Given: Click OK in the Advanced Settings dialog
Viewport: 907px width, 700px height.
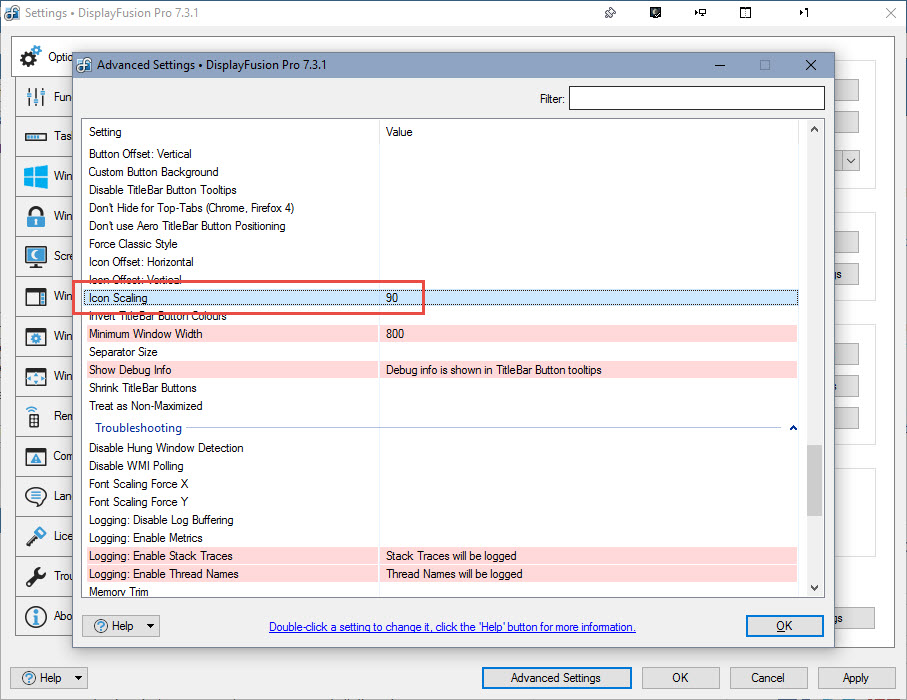Looking at the screenshot, I should pos(784,626).
